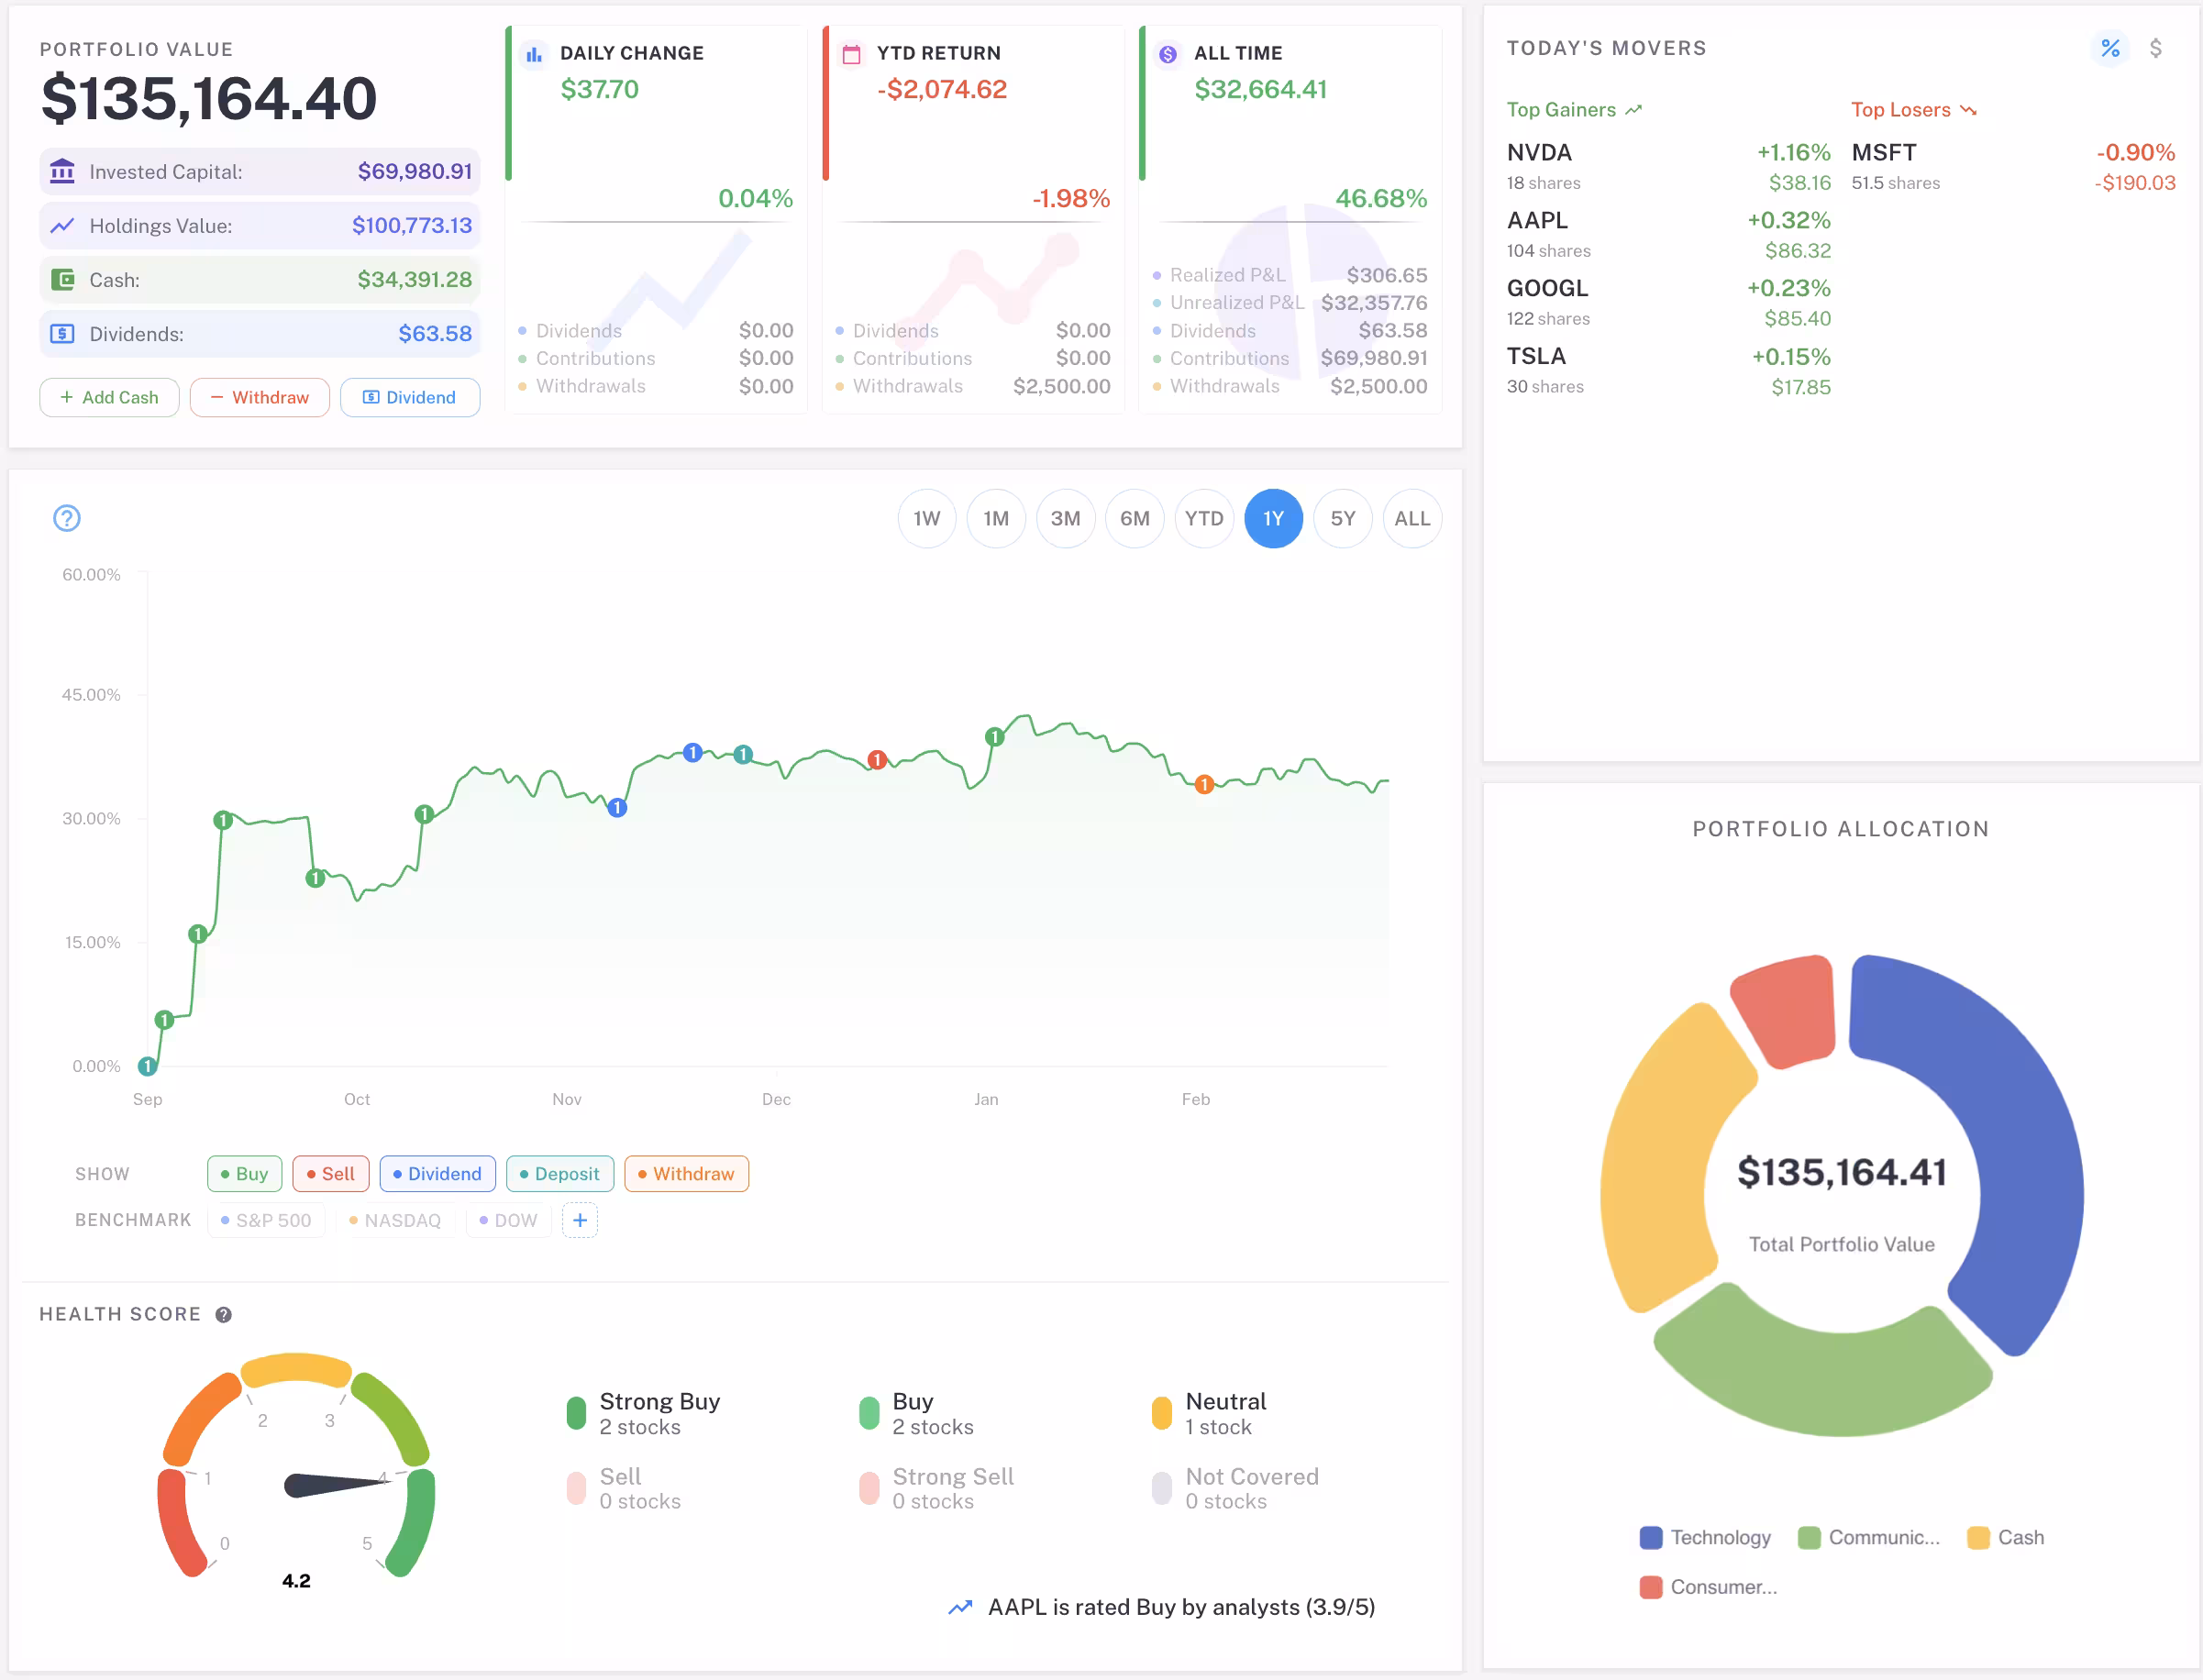This screenshot has height=1680, width=2203.
Task: Select the percent display mode icon
Action: click(2110, 47)
